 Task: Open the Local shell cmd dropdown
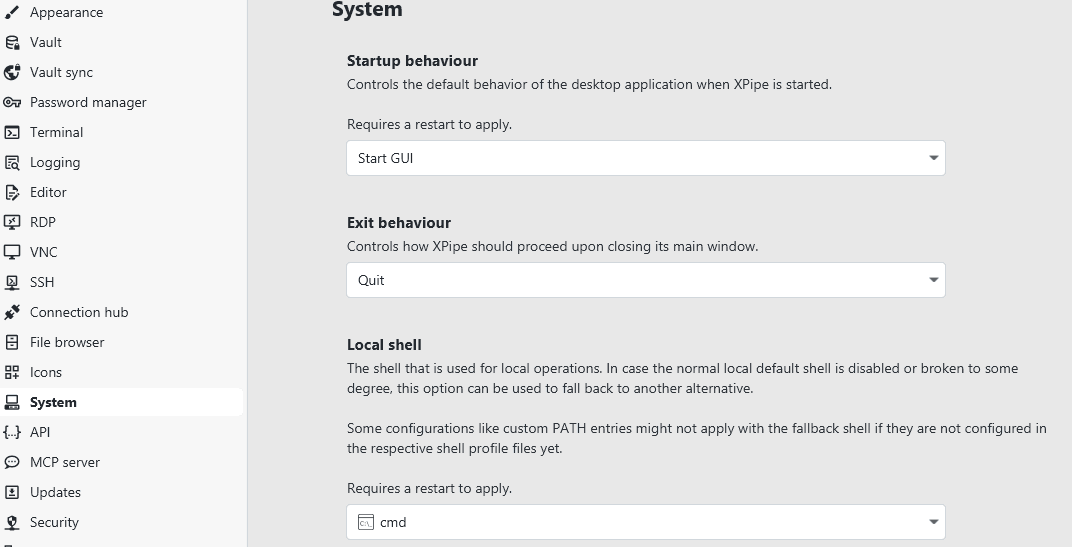pos(645,522)
